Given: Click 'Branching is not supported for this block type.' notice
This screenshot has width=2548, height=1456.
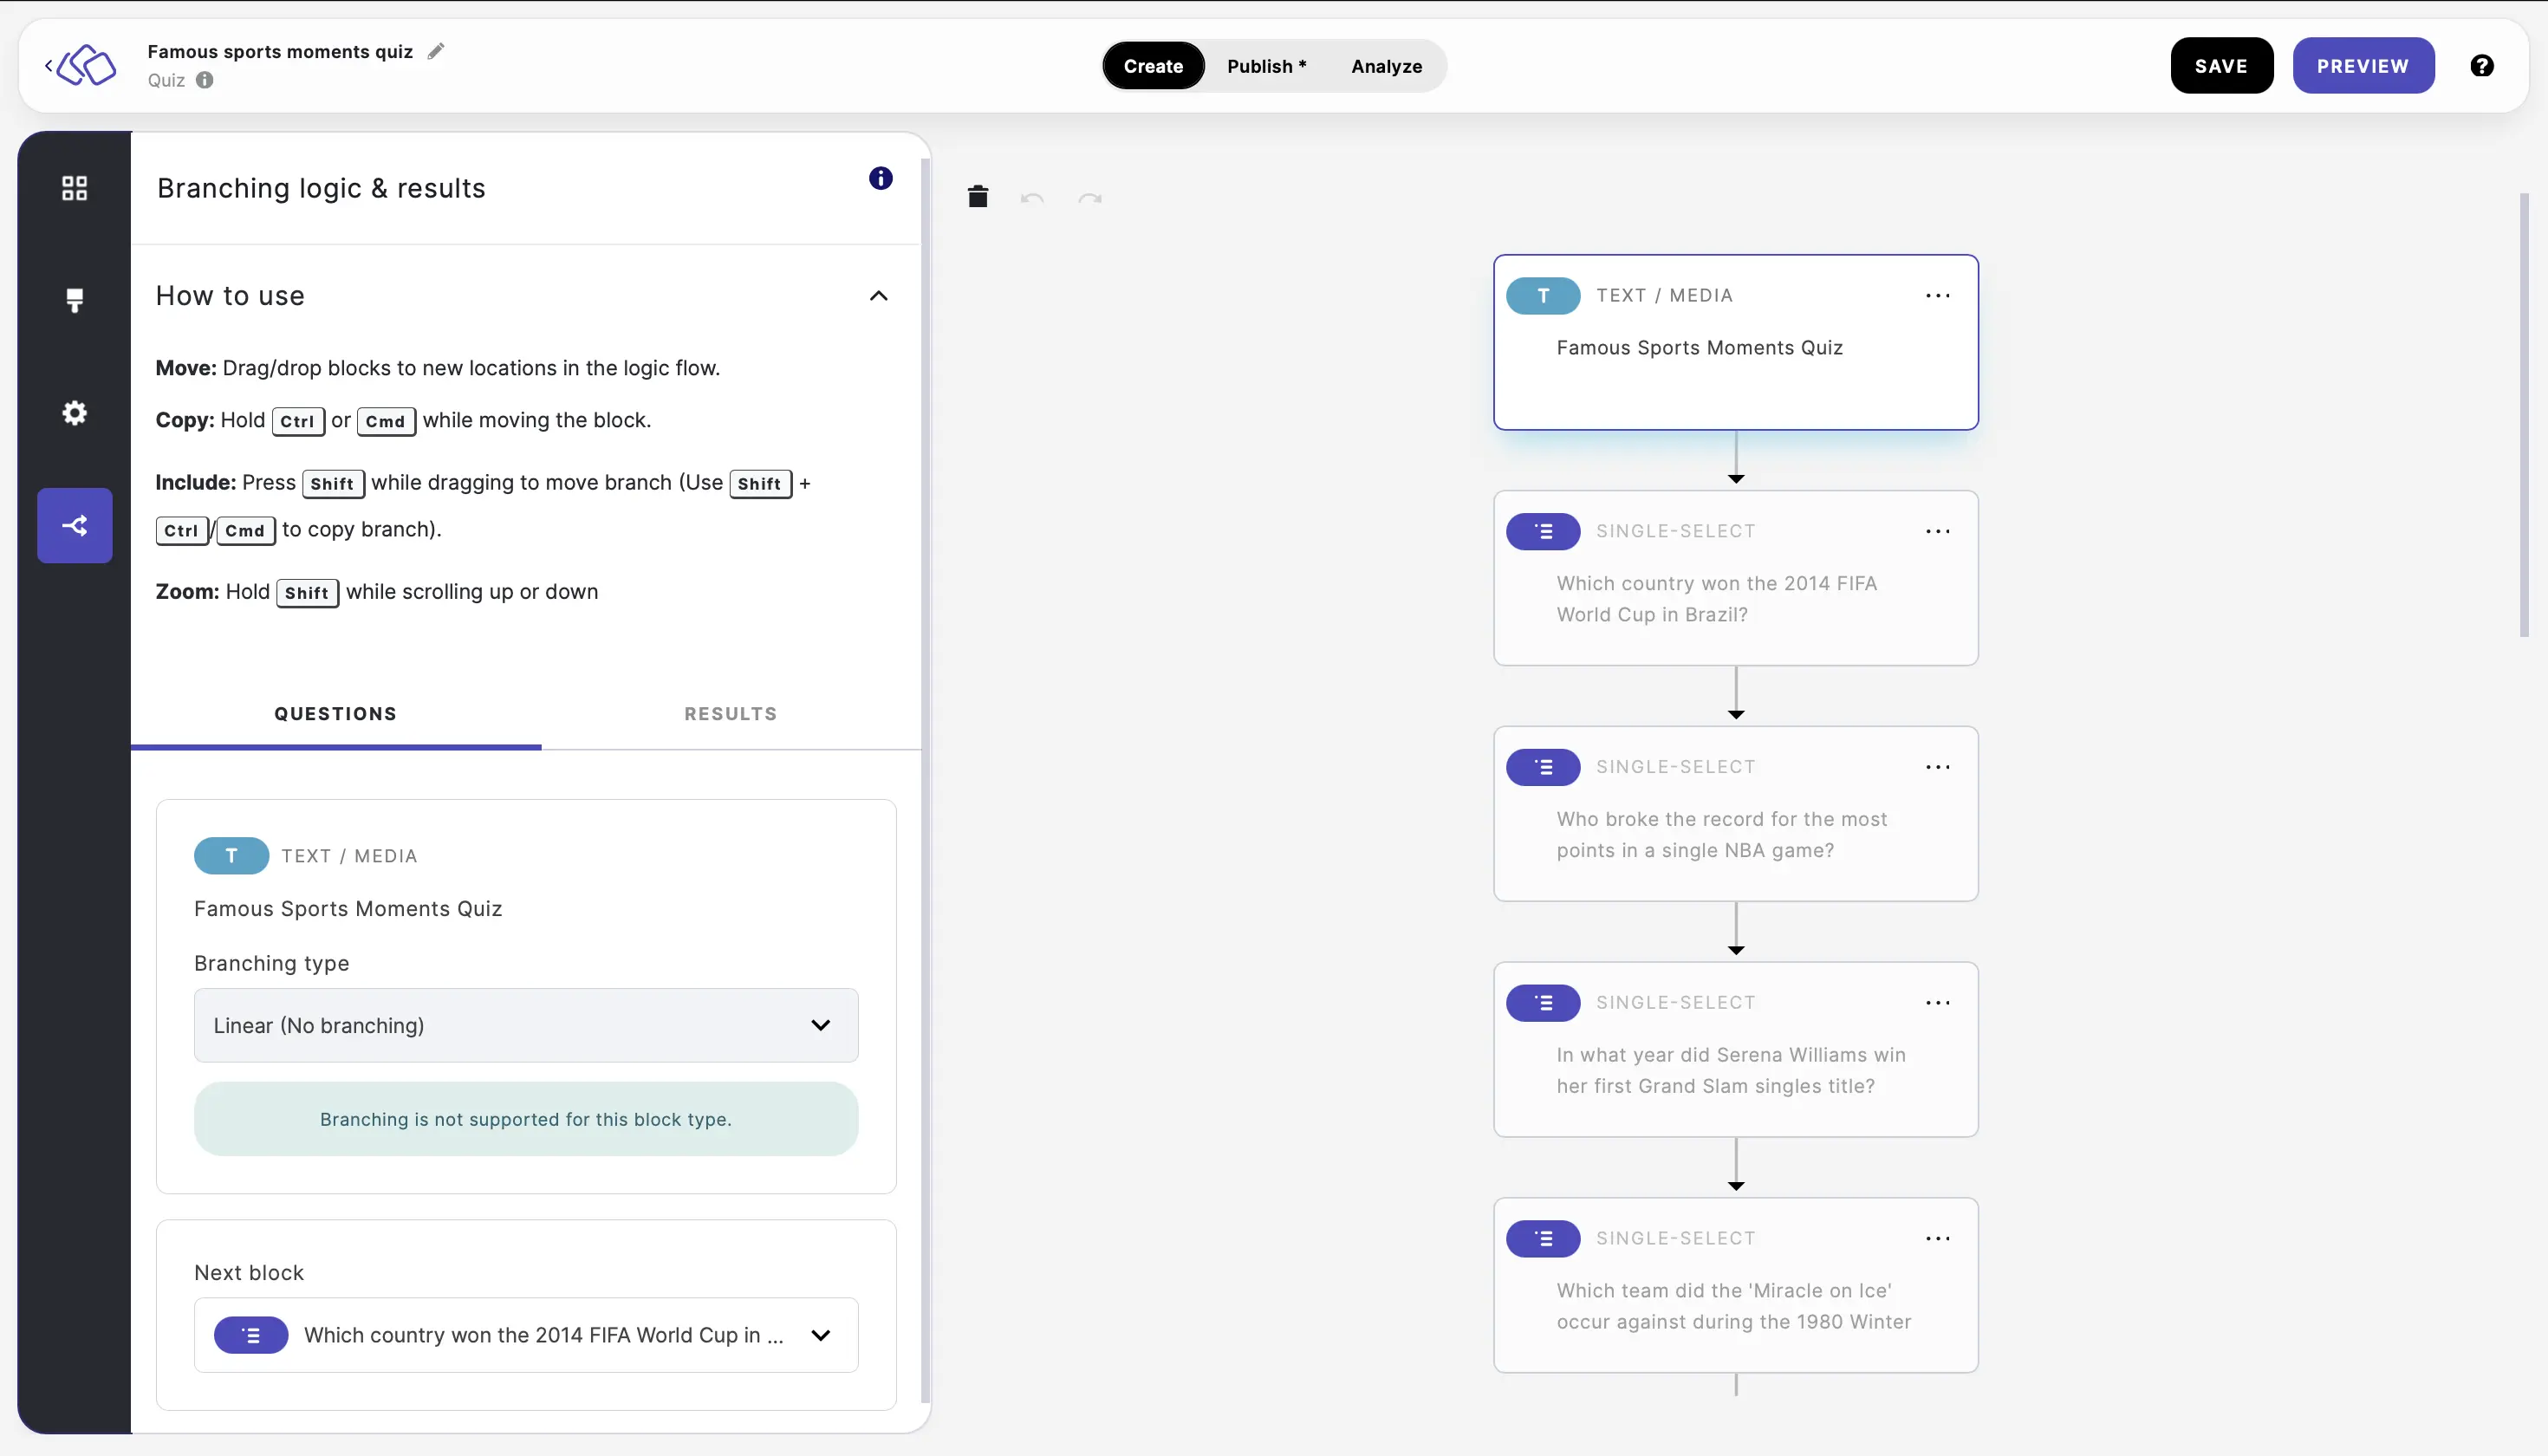Looking at the screenshot, I should (526, 1119).
